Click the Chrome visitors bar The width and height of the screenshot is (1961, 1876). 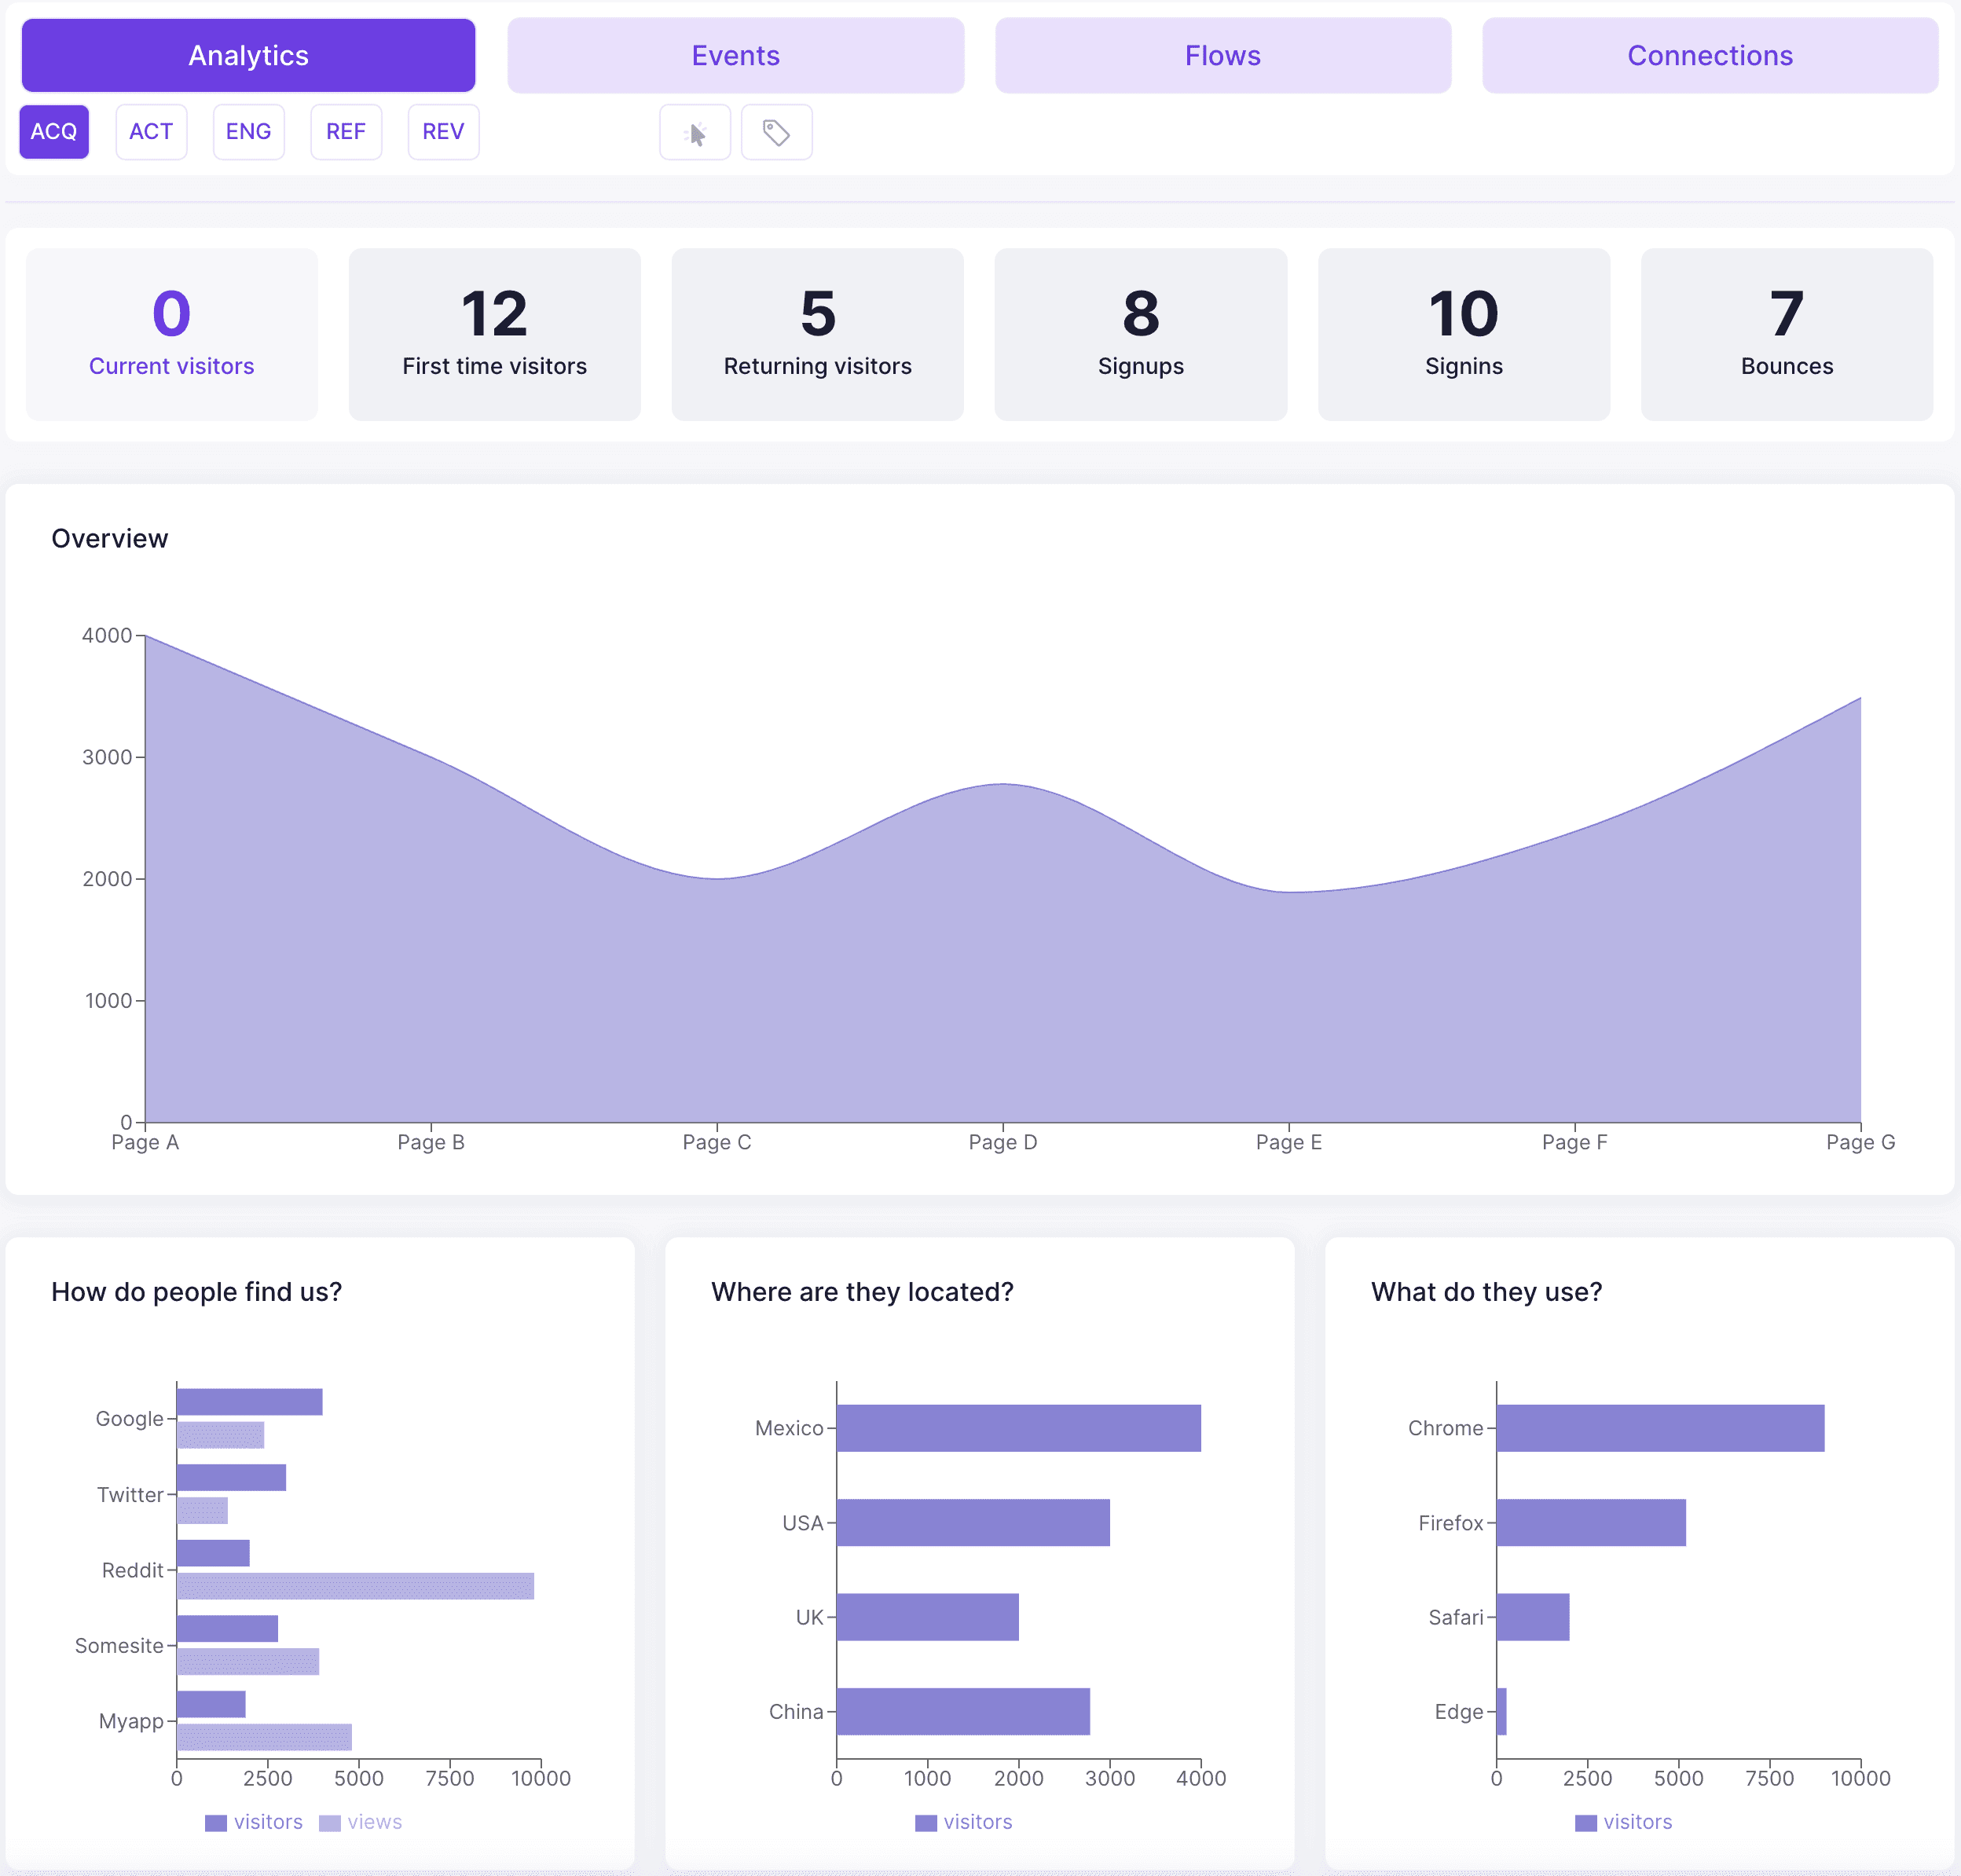(x=1659, y=1428)
